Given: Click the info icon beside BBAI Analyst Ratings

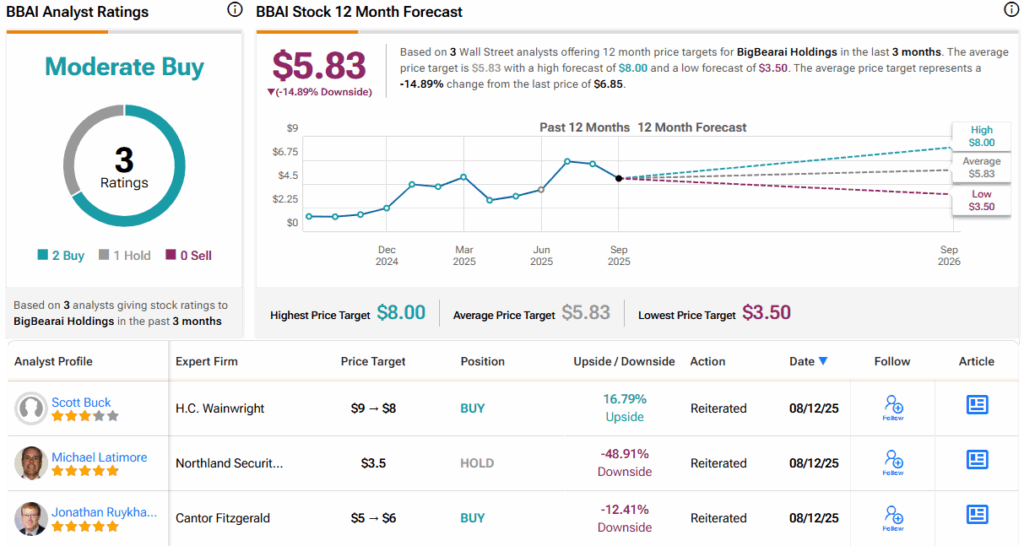Looking at the screenshot, I should tap(234, 10).
